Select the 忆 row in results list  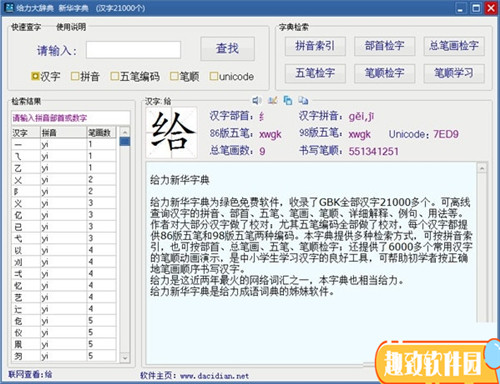(63, 285)
